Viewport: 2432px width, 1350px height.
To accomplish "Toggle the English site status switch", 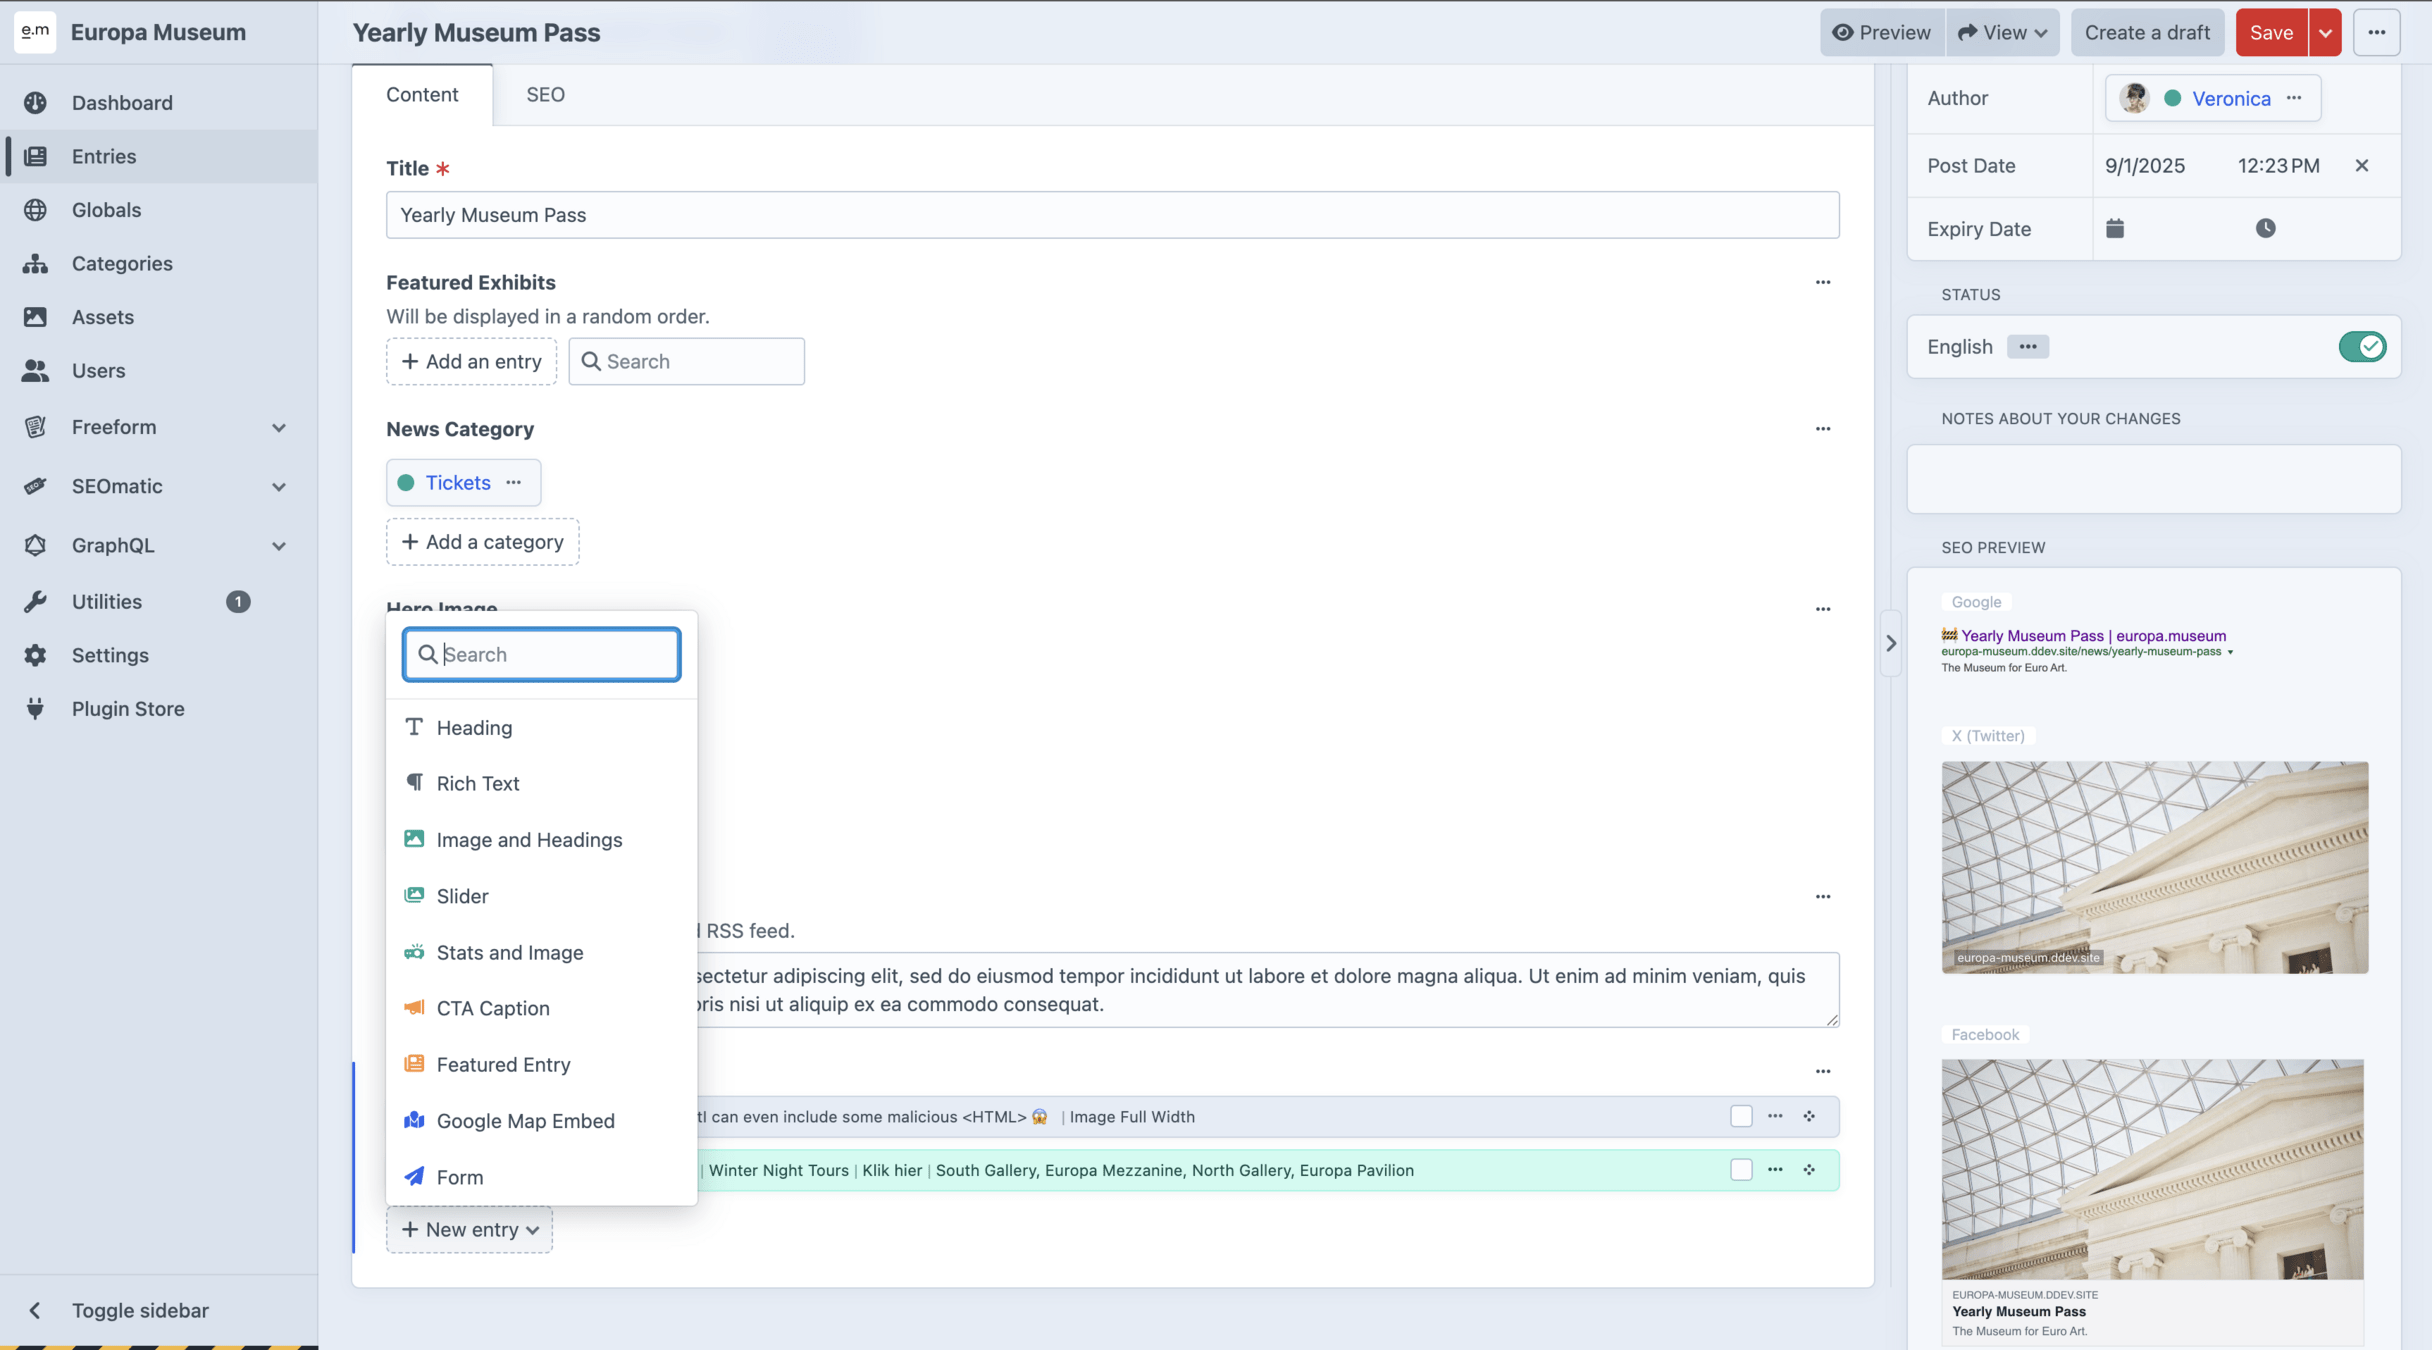I will [x=2362, y=347].
